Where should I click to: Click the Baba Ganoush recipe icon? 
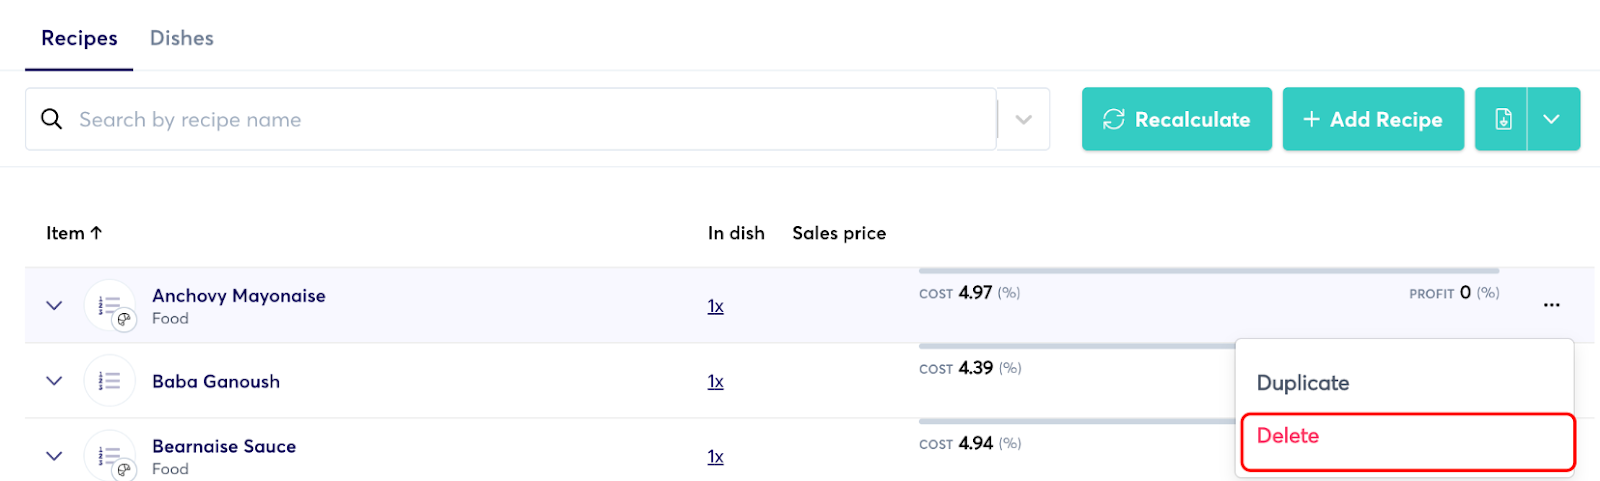pos(110,381)
